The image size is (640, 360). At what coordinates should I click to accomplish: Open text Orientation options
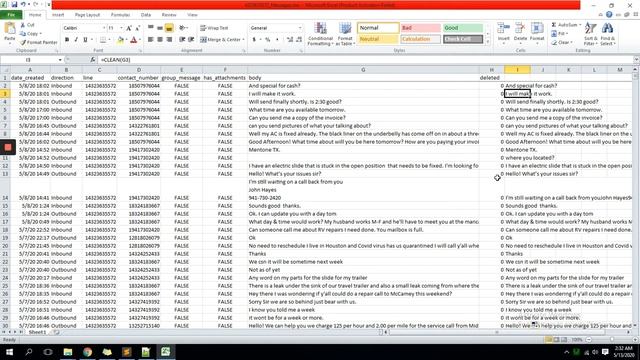click(183, 28)
